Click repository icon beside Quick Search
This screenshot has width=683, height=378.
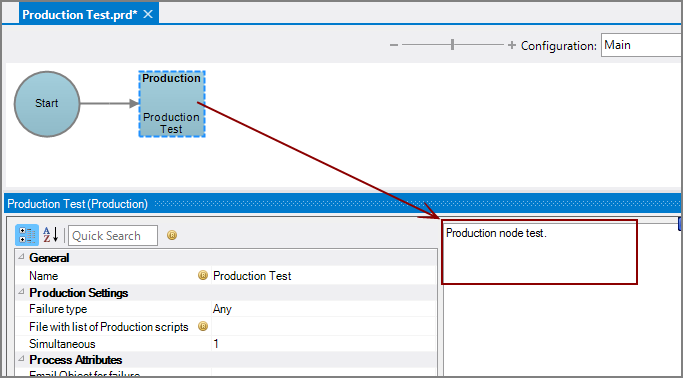click(x=172, y=236)
